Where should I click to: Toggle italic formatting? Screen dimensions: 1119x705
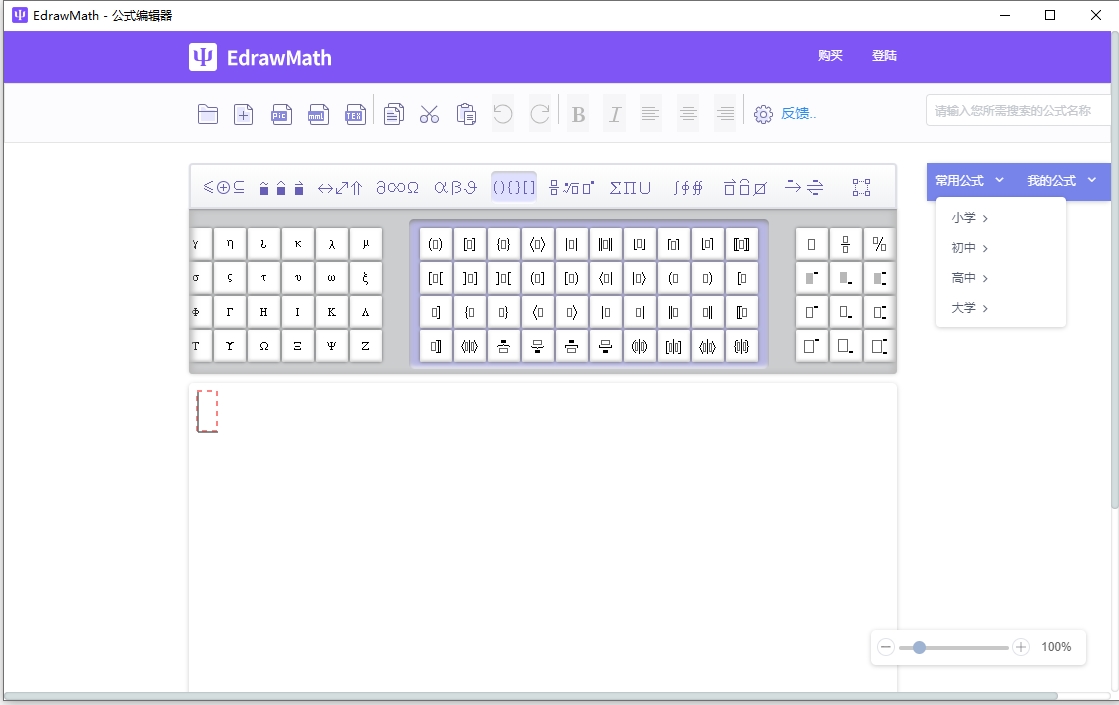tap(614, 113)
